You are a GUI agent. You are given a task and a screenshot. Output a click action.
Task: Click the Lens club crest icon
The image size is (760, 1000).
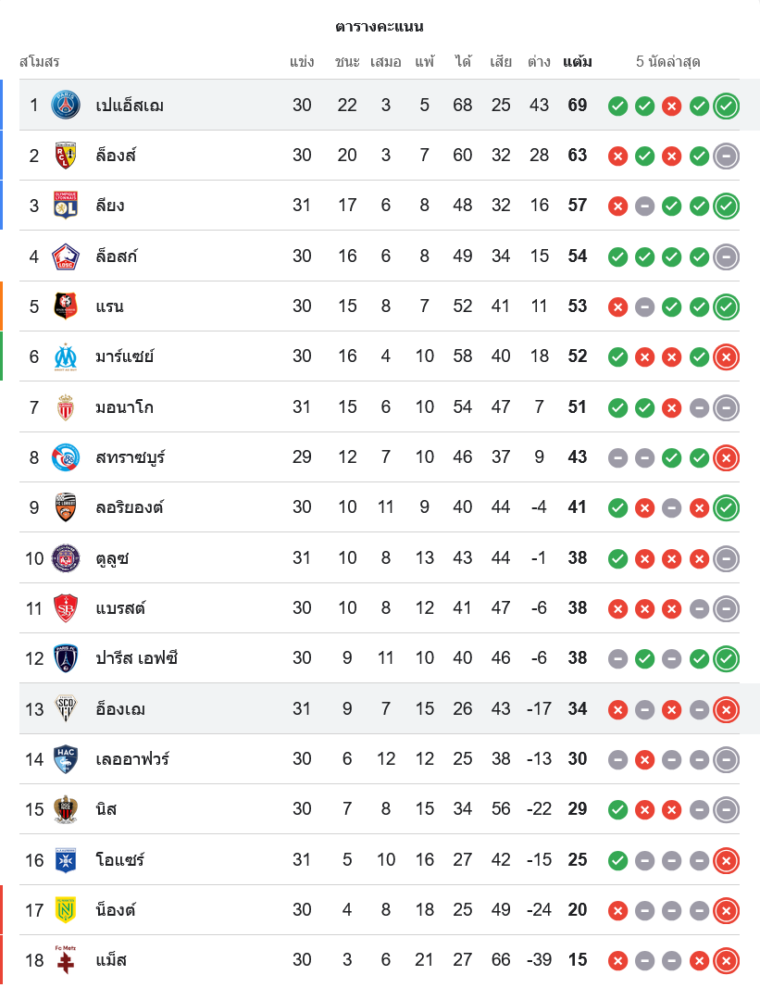click(x=66, y=155)
